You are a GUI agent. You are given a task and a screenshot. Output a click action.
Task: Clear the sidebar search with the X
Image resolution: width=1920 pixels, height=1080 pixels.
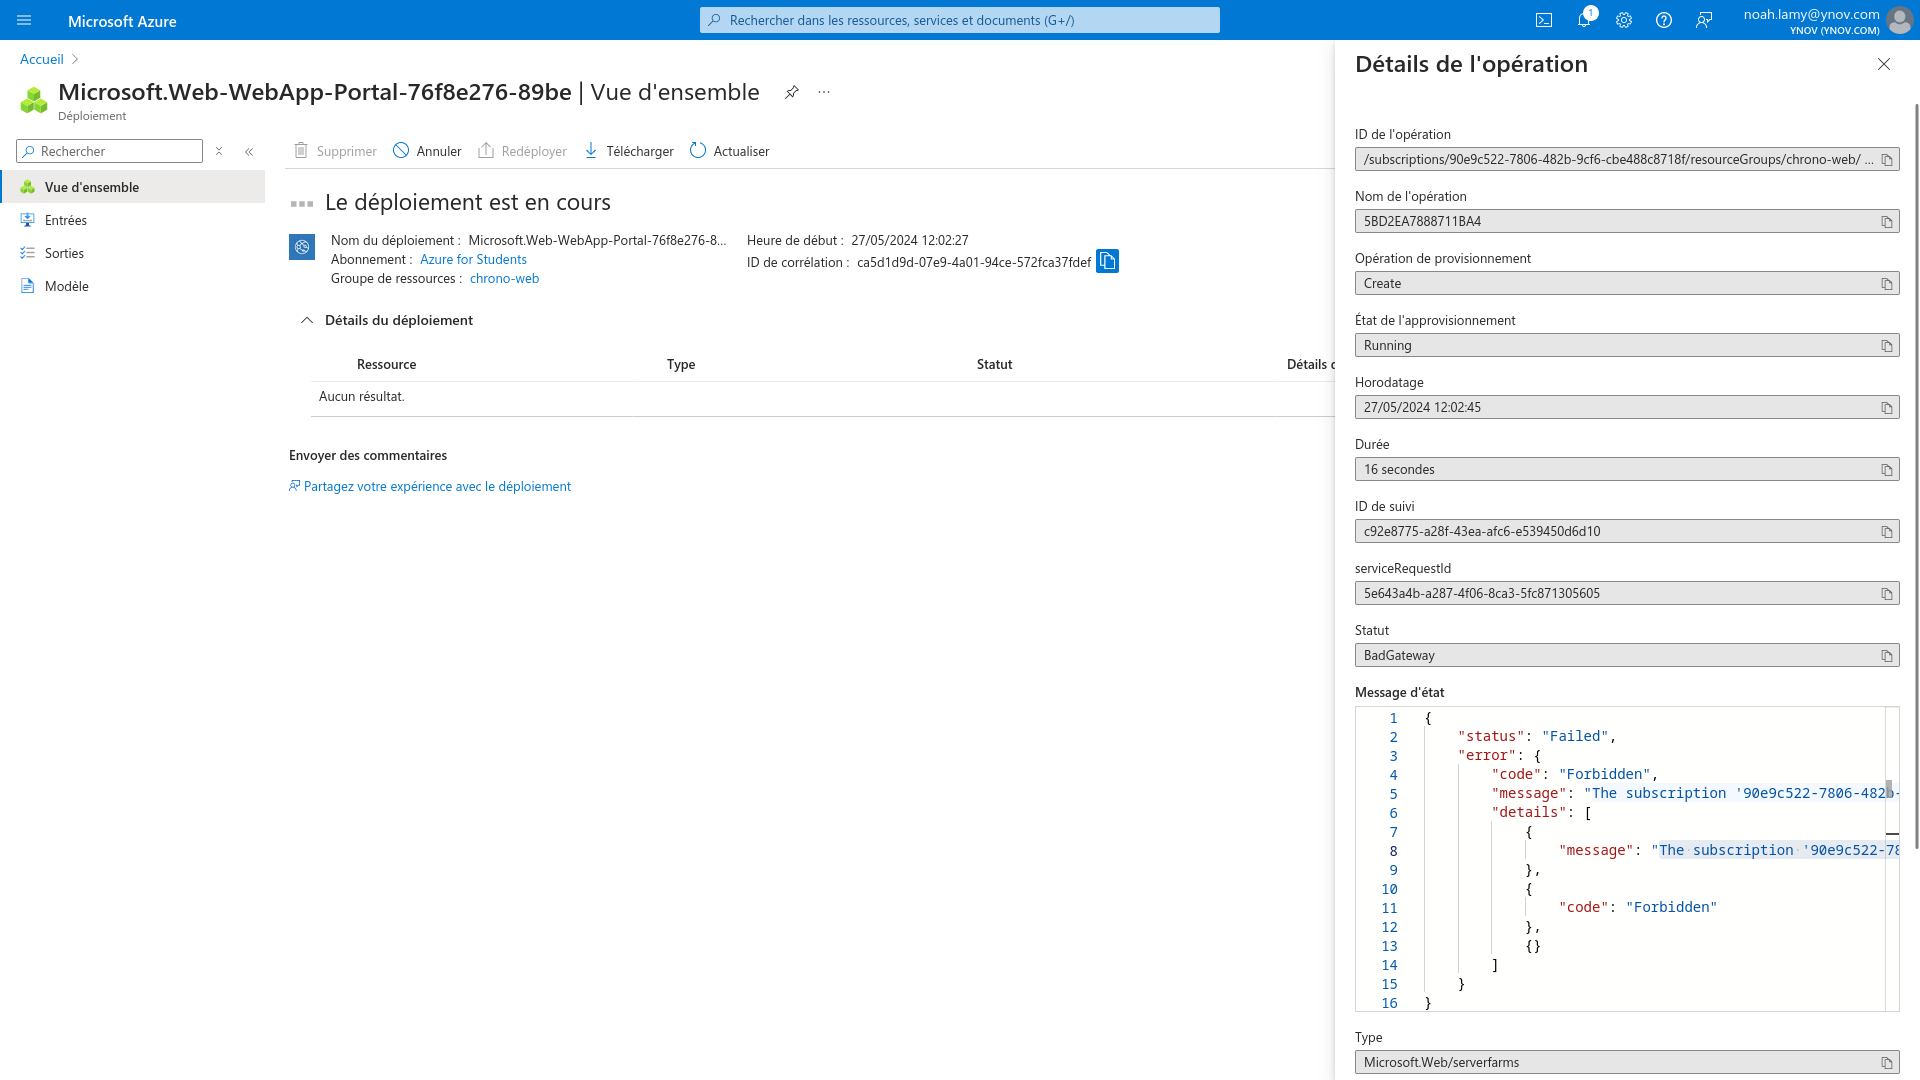[218, 151]
